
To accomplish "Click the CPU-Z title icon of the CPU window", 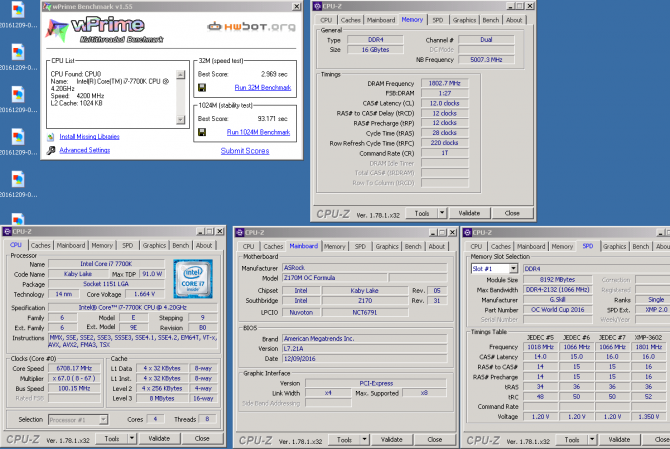I will click(7, 232).
